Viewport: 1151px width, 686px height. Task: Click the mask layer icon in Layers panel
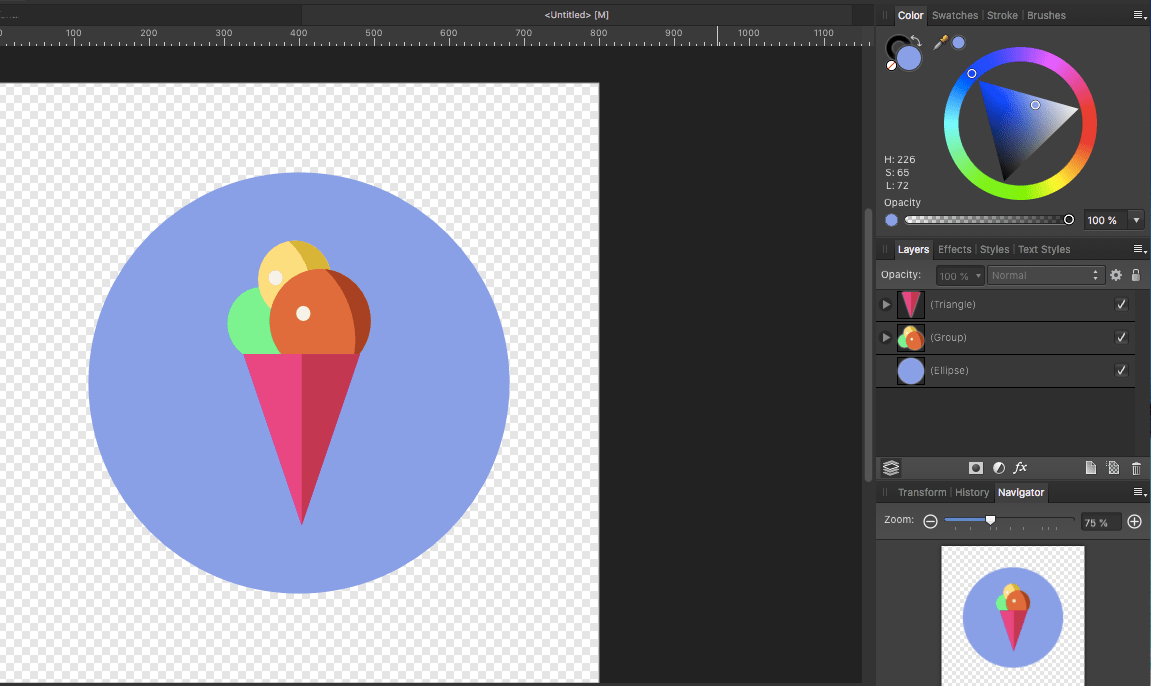pyautogui.click(x=975, y=468)
